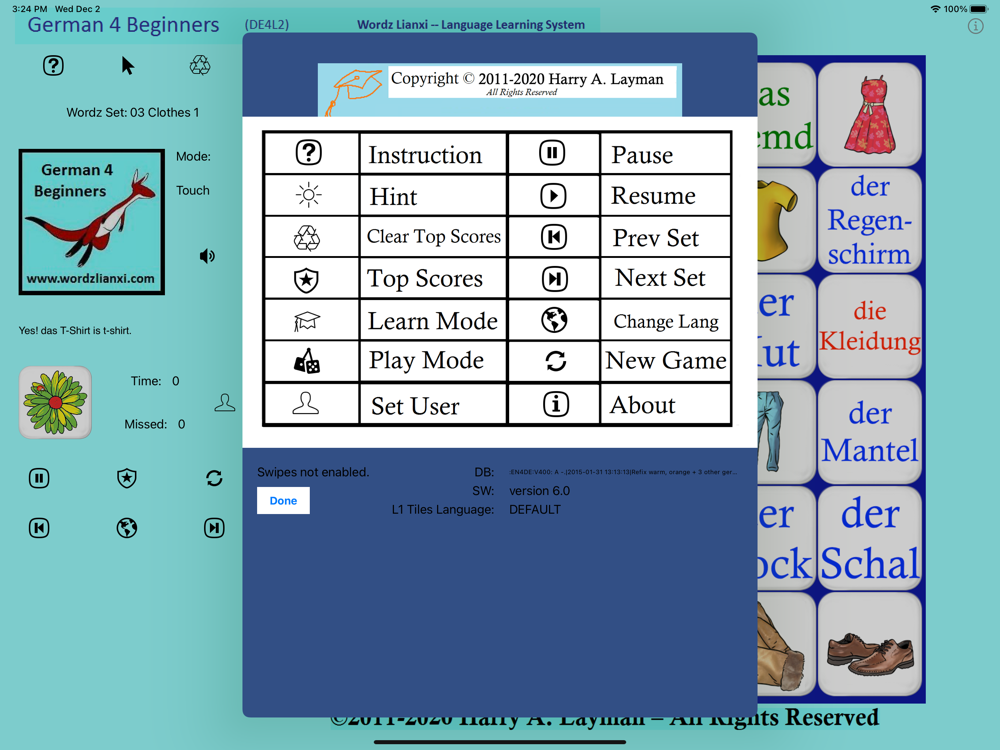
Task: Click the Change Lang label
Action: click(666, 321)
